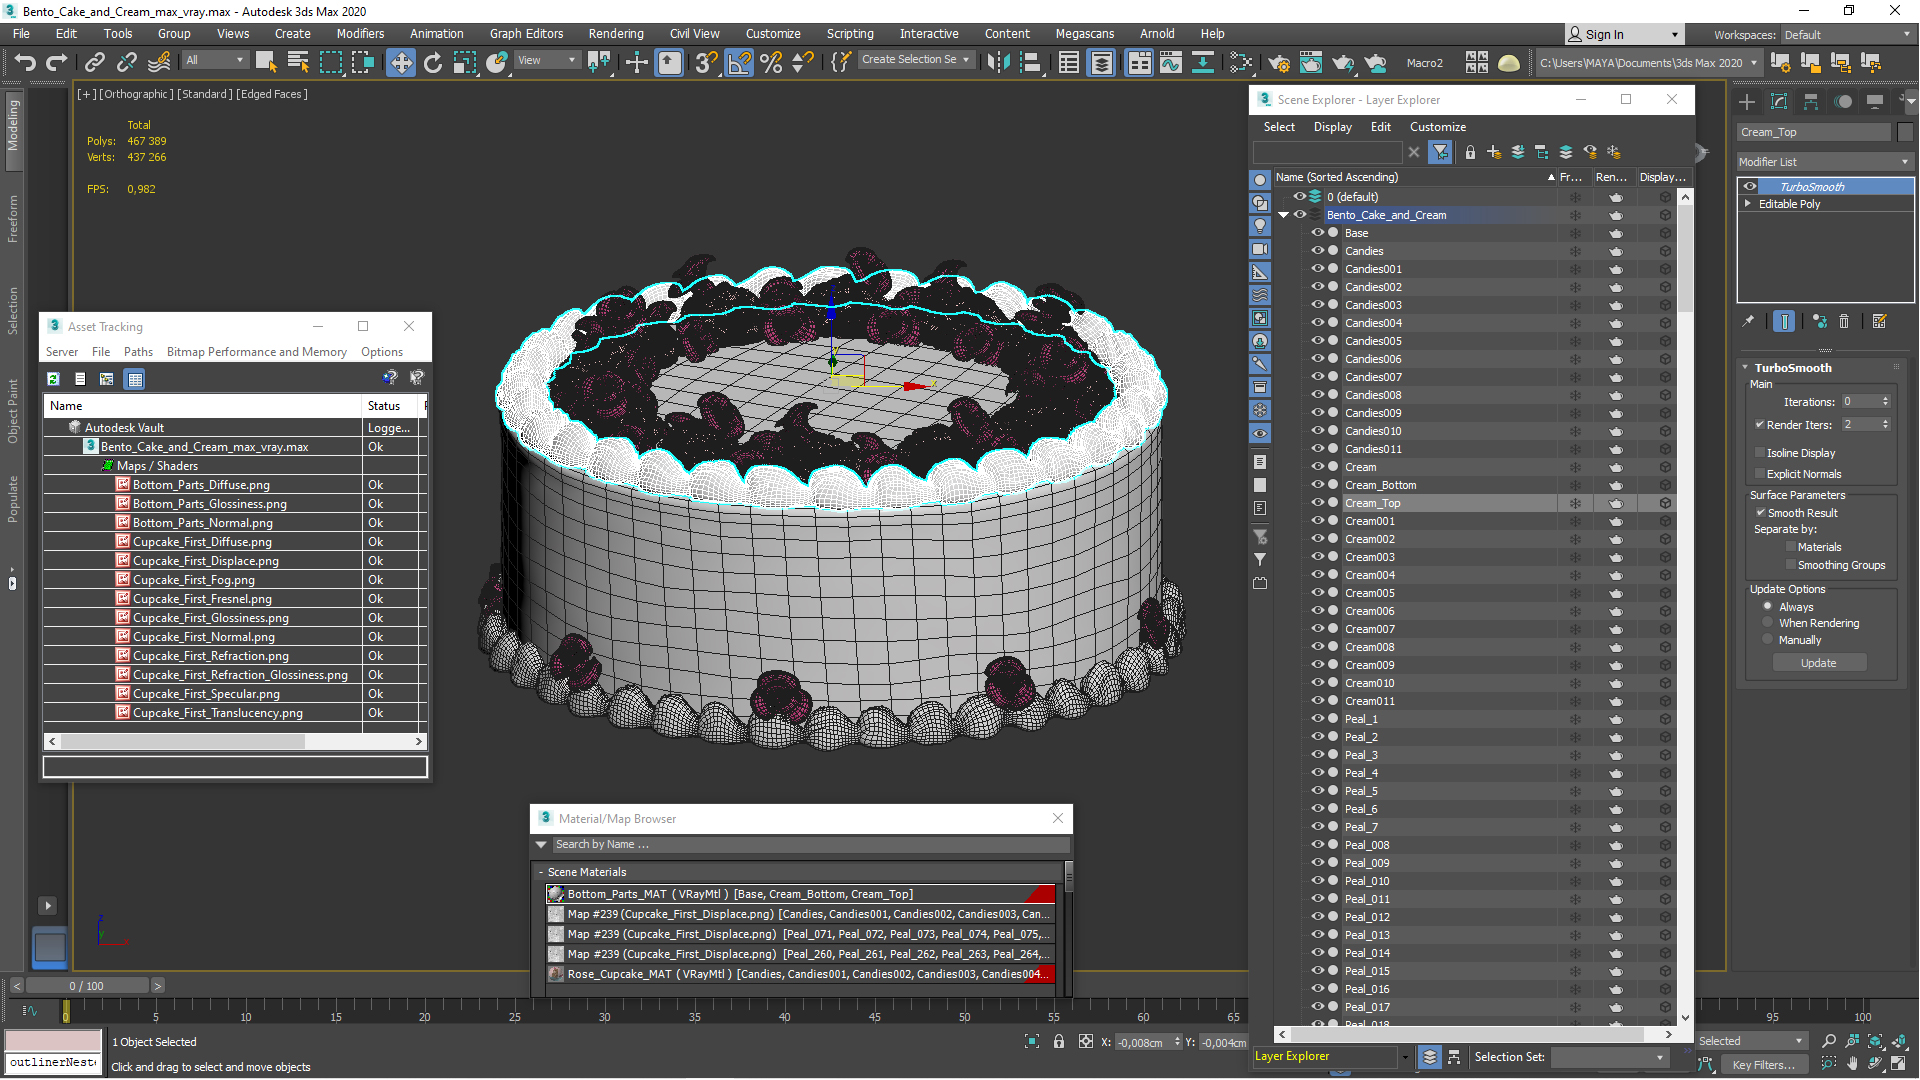This screenshot has height=1080, width=1920.
Task: Click the Undo arrow in the main toolbar
Action: (24, 62)
